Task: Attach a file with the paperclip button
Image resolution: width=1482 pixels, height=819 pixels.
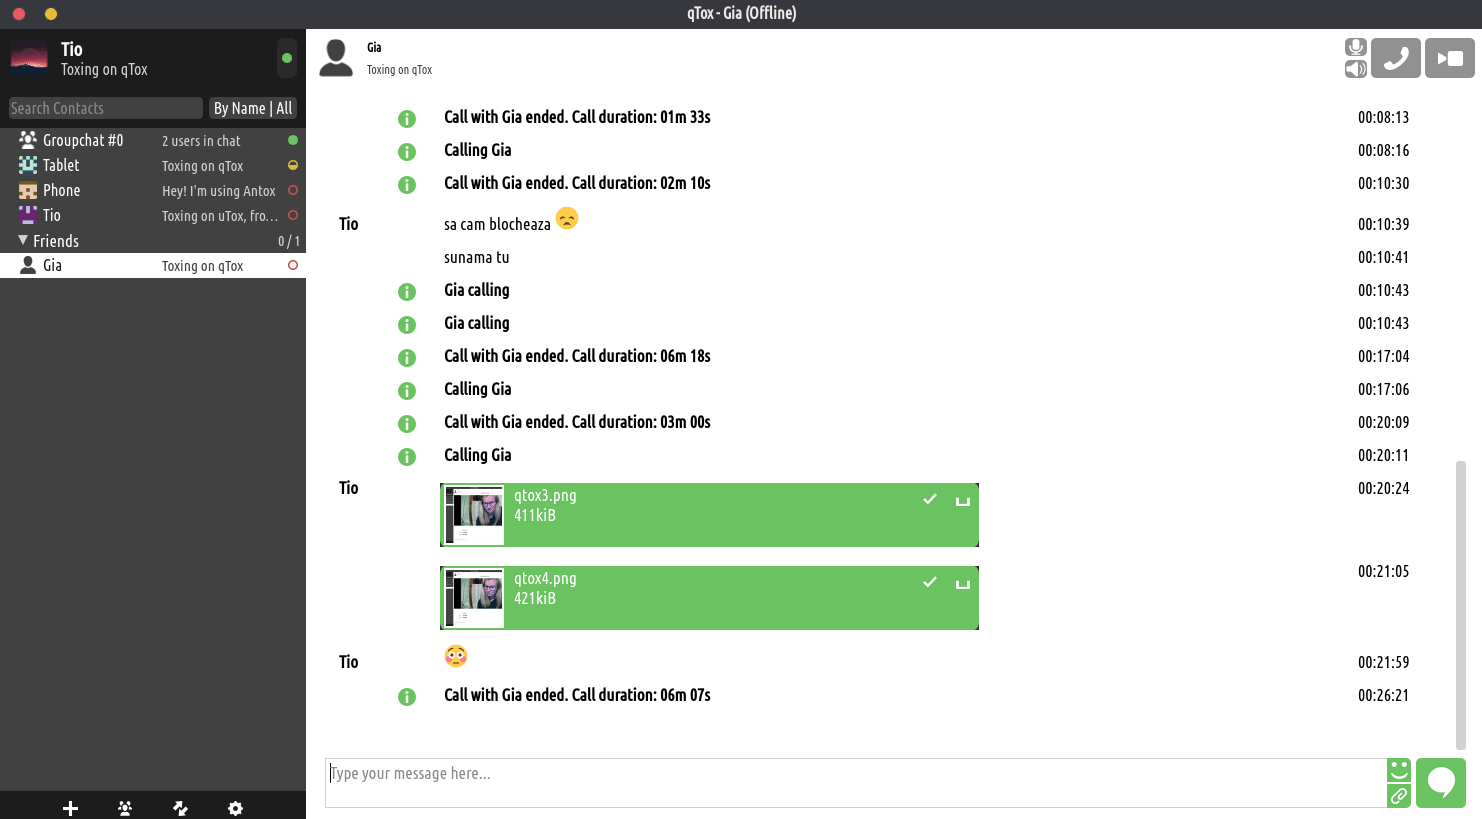Action: [x=1399, y=796]
